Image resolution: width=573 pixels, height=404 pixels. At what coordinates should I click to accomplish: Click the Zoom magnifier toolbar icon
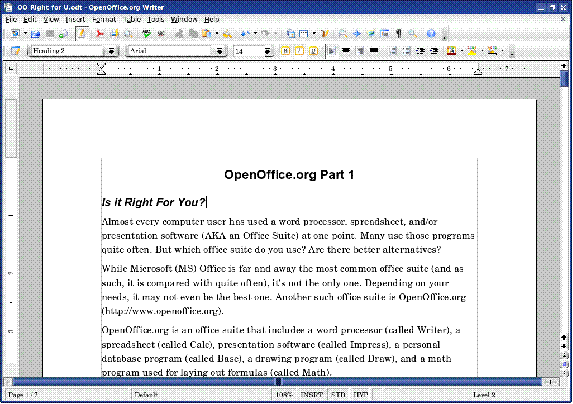[413, 34]
